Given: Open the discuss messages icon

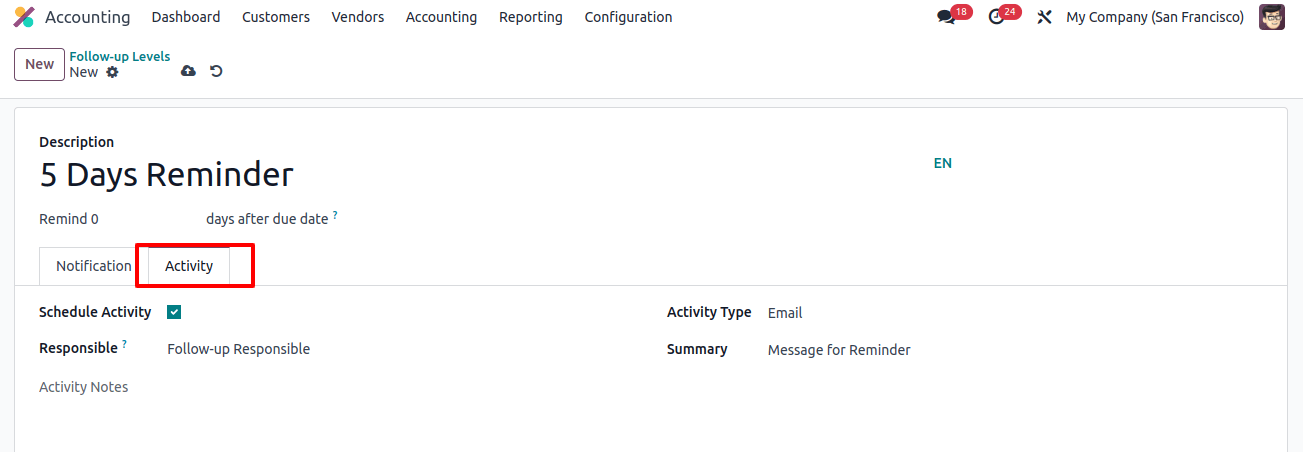Looking at the screenshot, I should tap(945, 17).
